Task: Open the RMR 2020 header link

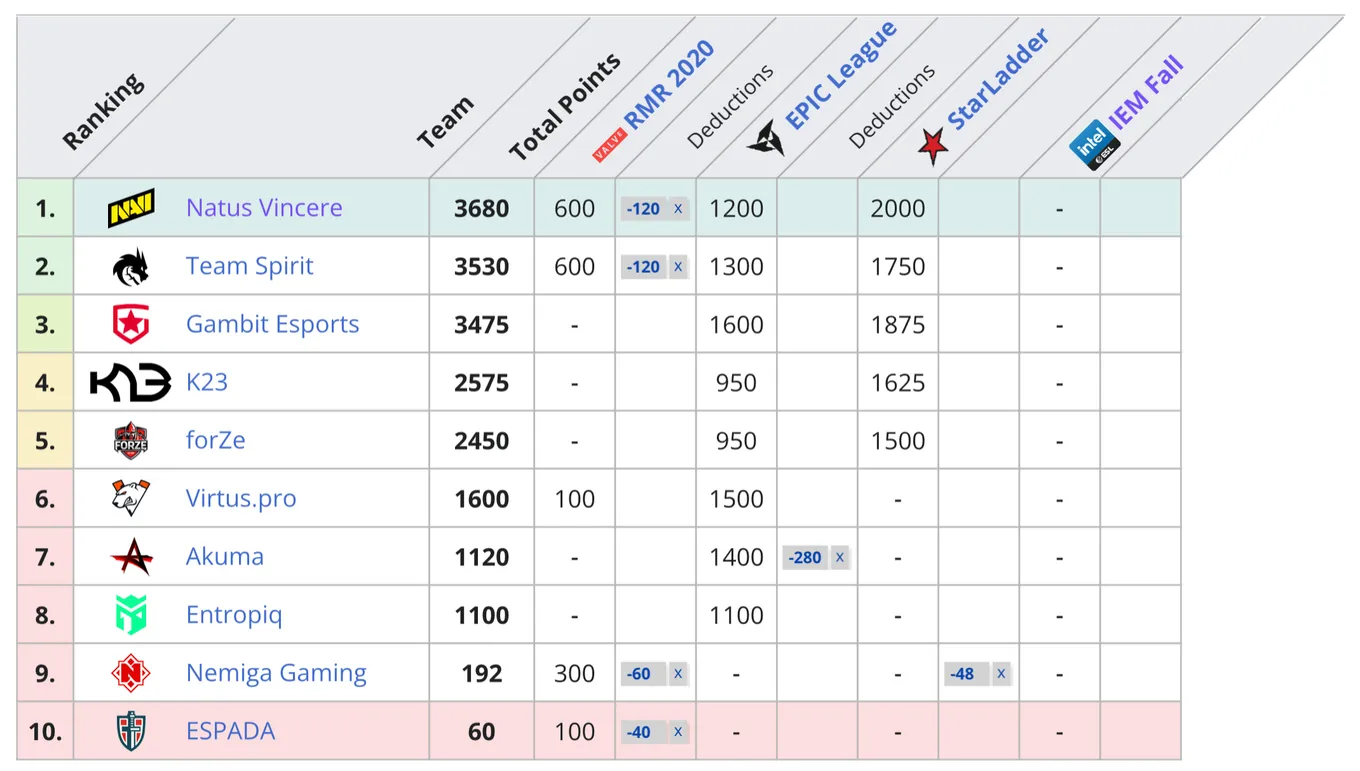Action: (x=669, y=86)
